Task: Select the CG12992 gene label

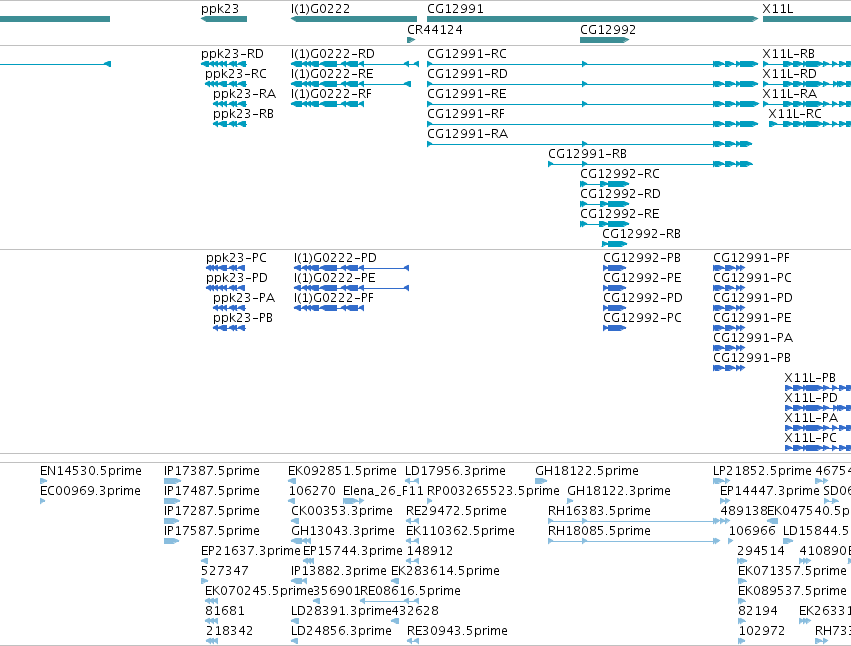Action: pyautogui.click(x=608, y=30)
